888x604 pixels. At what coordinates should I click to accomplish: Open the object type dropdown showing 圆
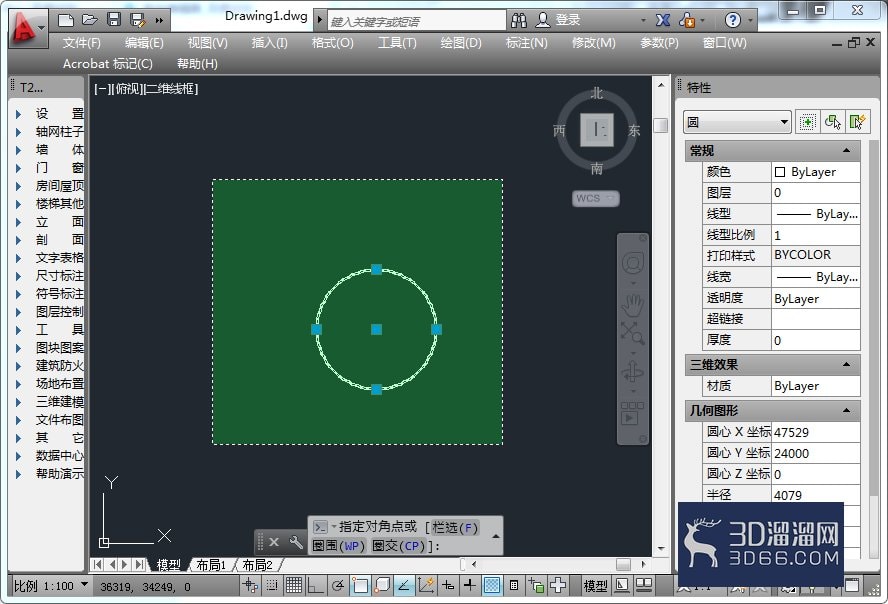click(x=737, y=122)
